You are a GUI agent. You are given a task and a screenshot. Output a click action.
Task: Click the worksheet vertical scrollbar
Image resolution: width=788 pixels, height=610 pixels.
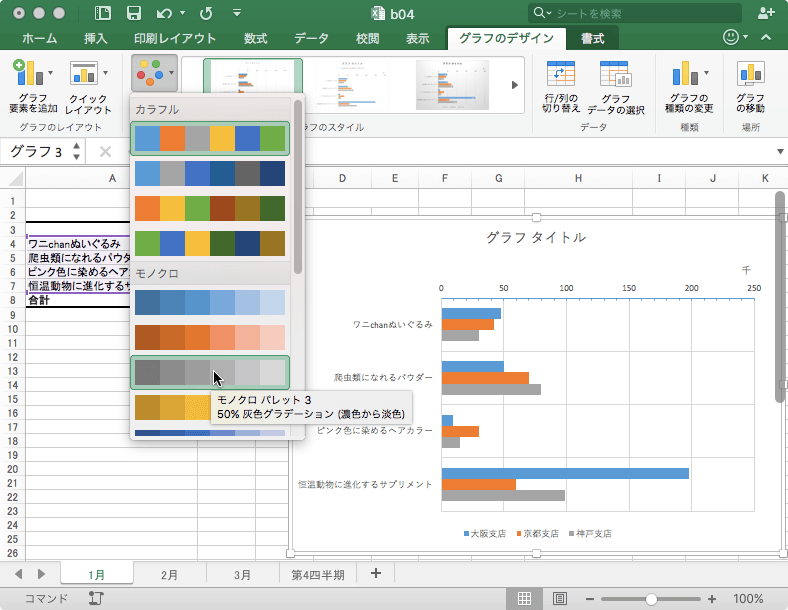[780, 296]
